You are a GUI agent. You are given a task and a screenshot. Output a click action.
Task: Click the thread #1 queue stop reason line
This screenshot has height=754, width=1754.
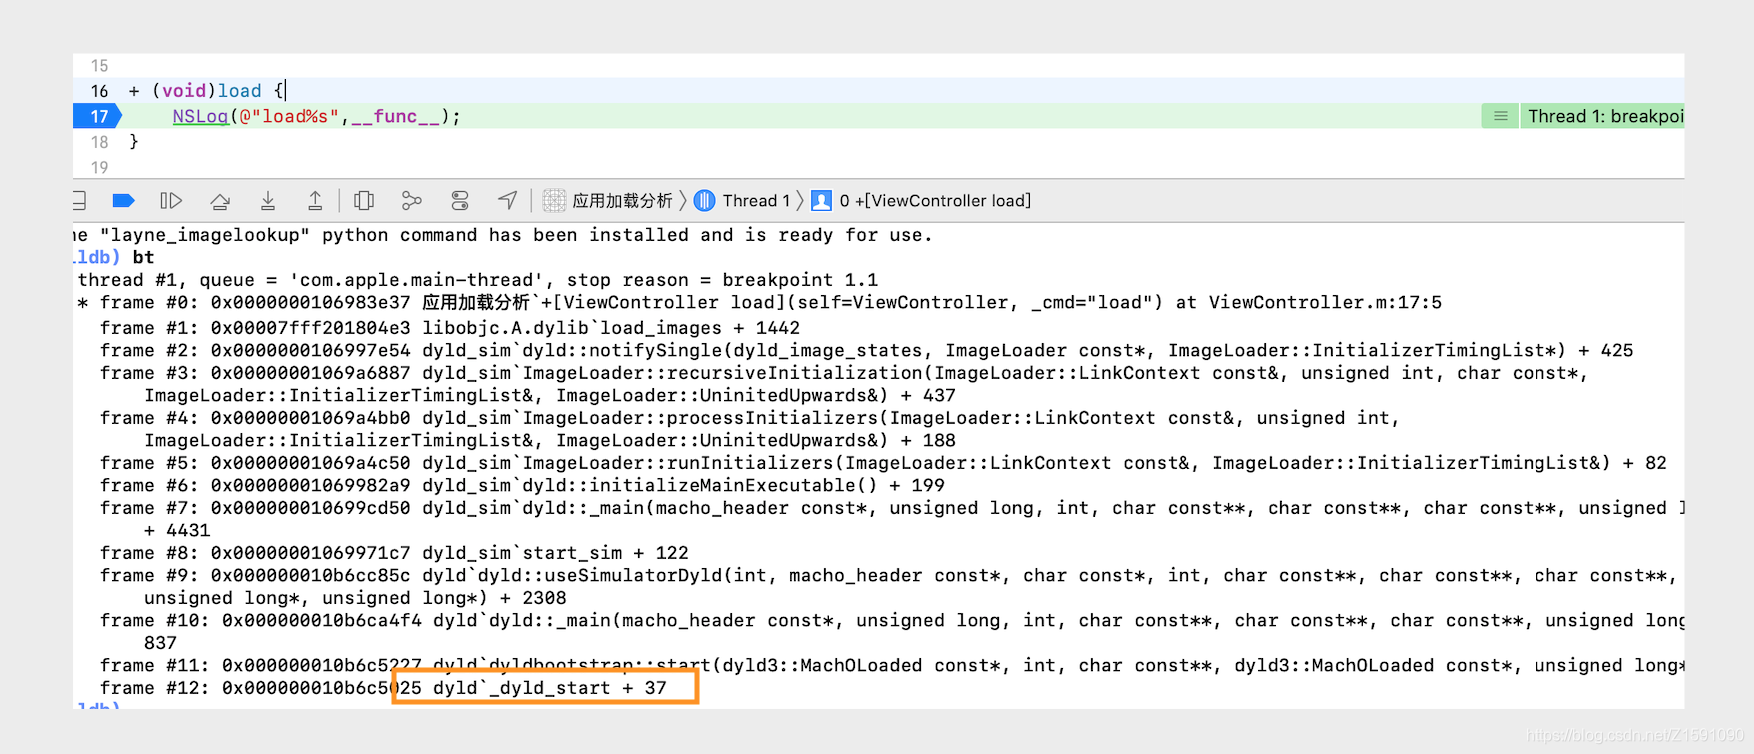[478, 280]
